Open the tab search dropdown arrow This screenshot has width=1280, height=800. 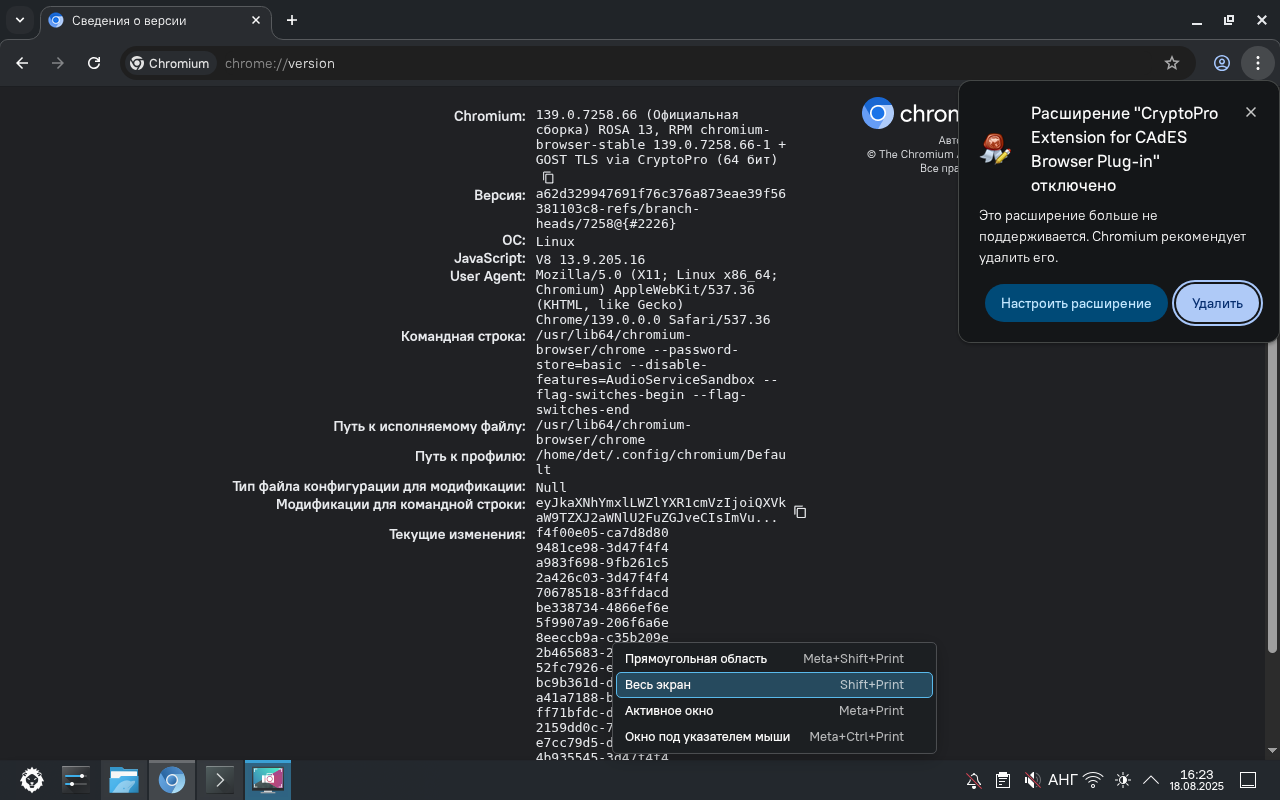point(19,20)
